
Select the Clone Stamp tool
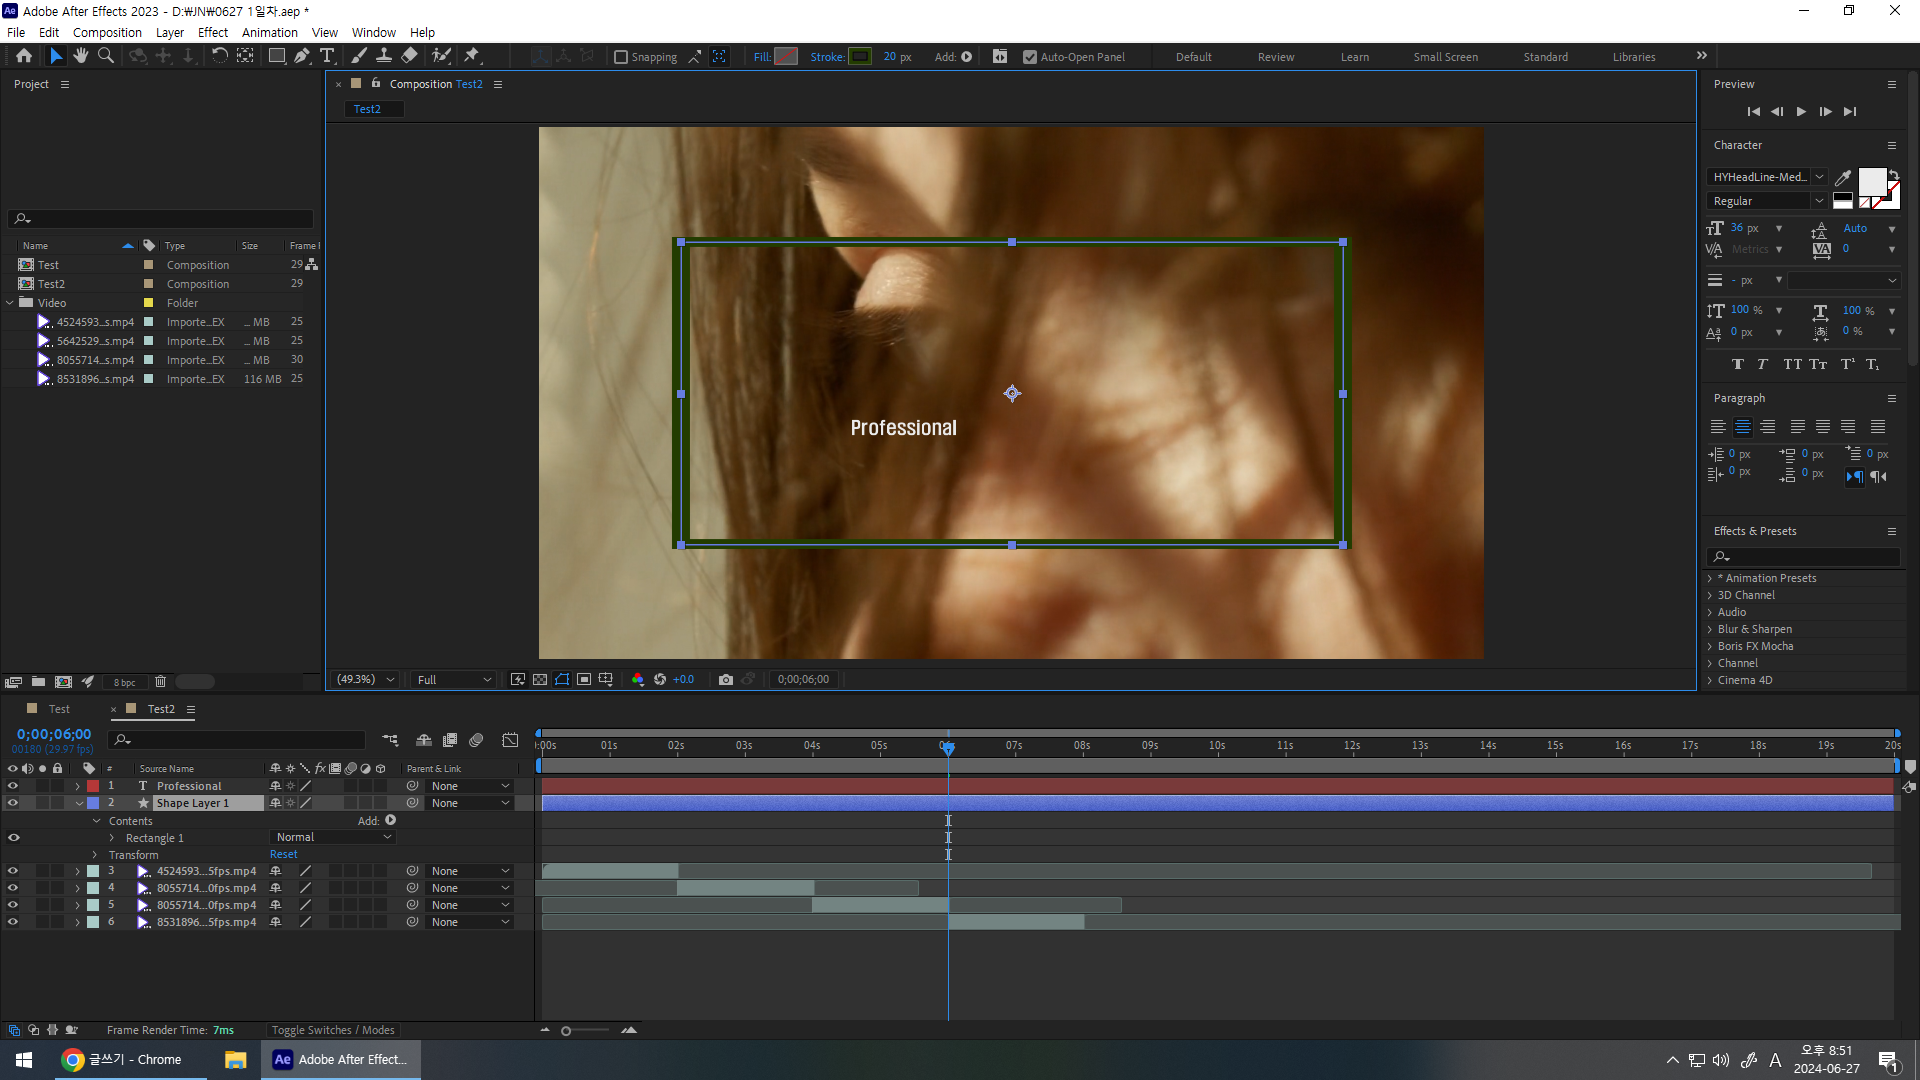(x=383, y=56)
